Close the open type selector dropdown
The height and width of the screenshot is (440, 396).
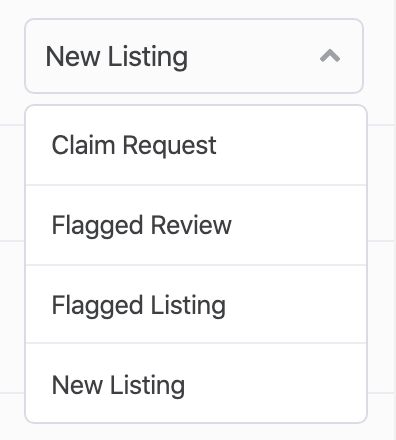[330, 56]
